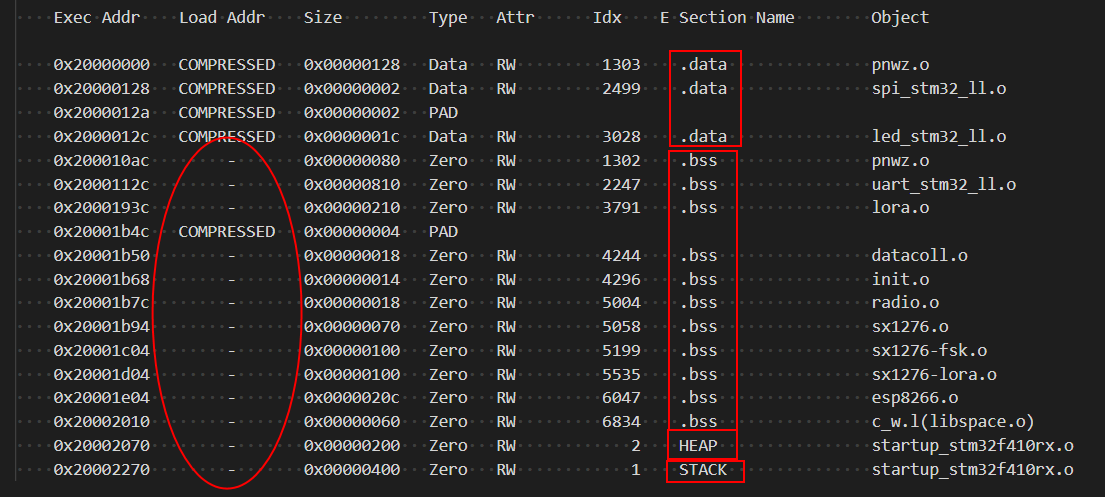Select exec address 0x20002270
This screenshot has height=497, width=1105.
tap(101, 470)
